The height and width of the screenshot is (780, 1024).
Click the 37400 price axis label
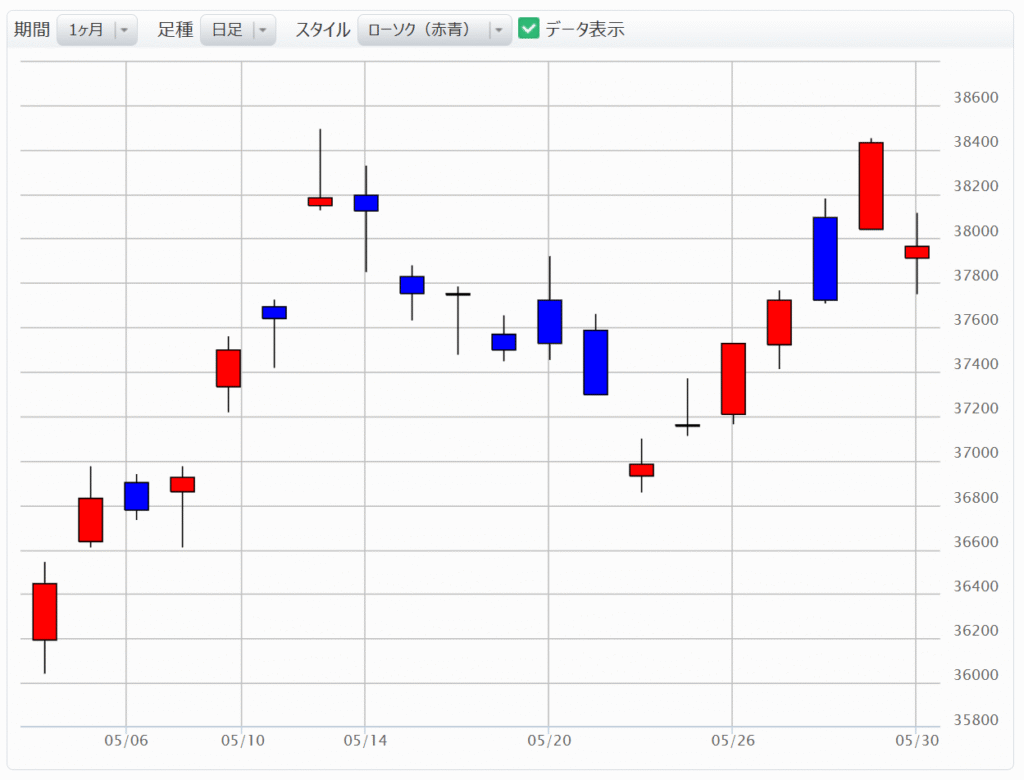click(x=976, y=364)
